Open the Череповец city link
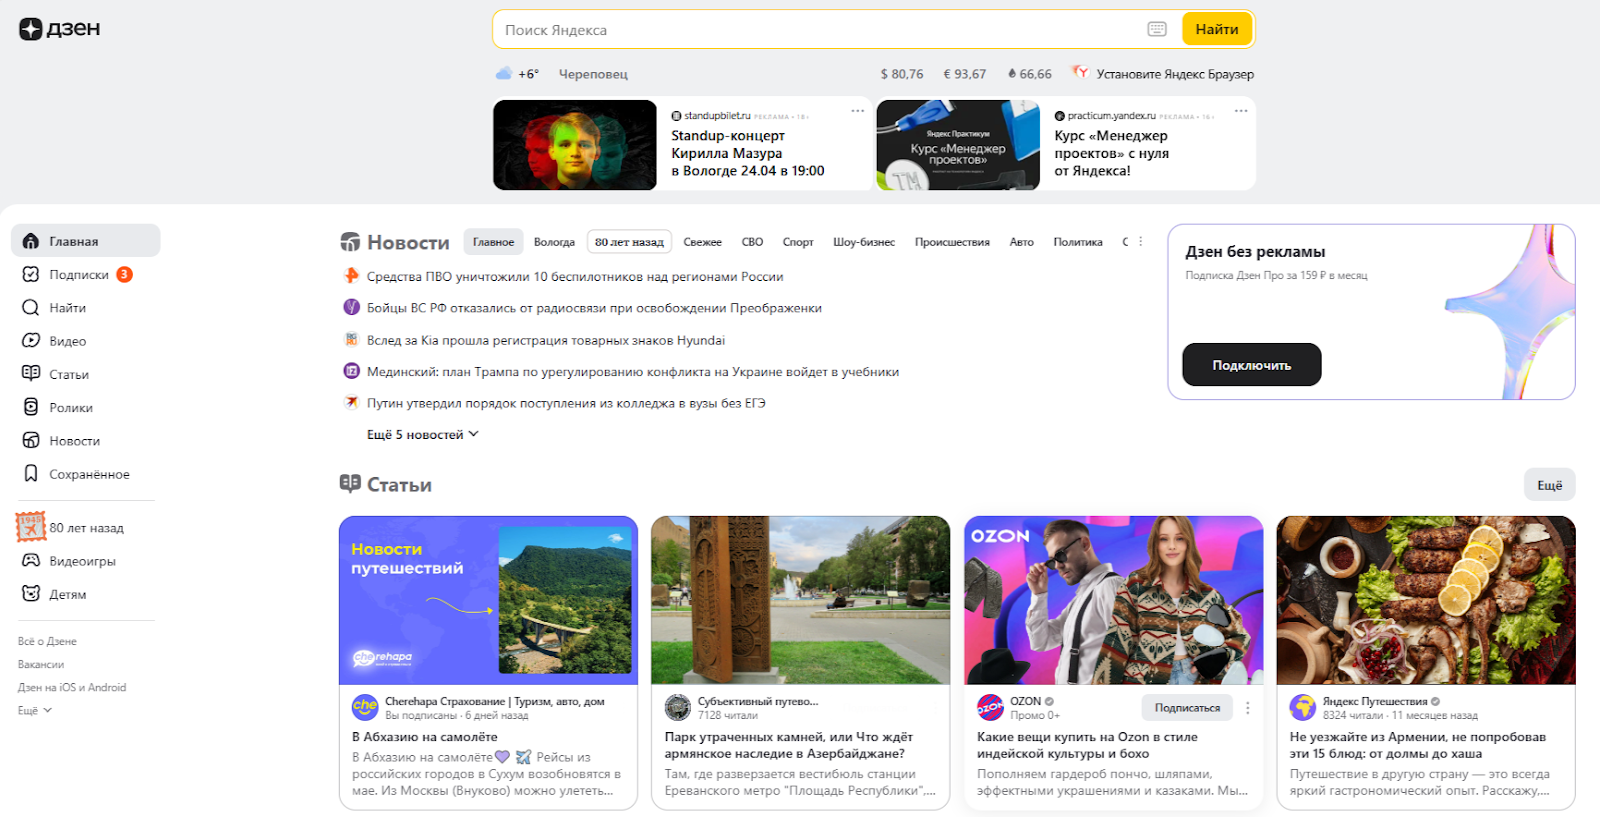This screenshot has height=817, width=1600. pos(593,74)
